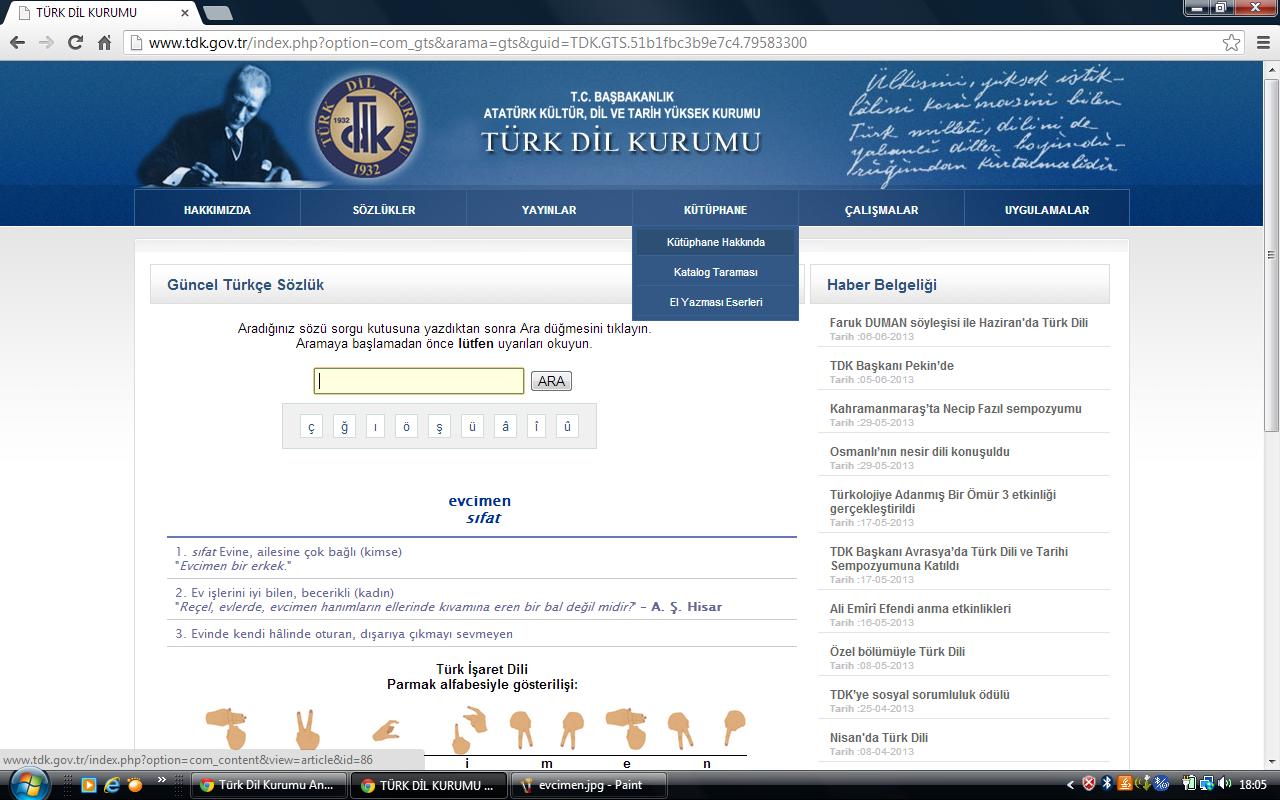
Task: Insert letter ü character
Action: coord(471,427)
